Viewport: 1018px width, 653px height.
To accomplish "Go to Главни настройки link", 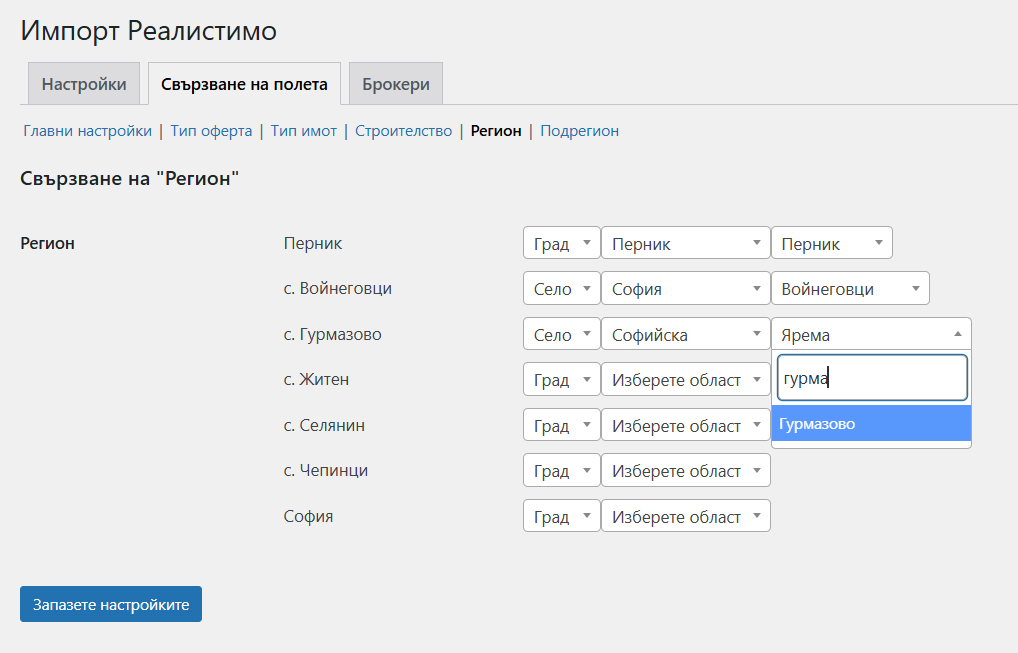I will point(87,131).
